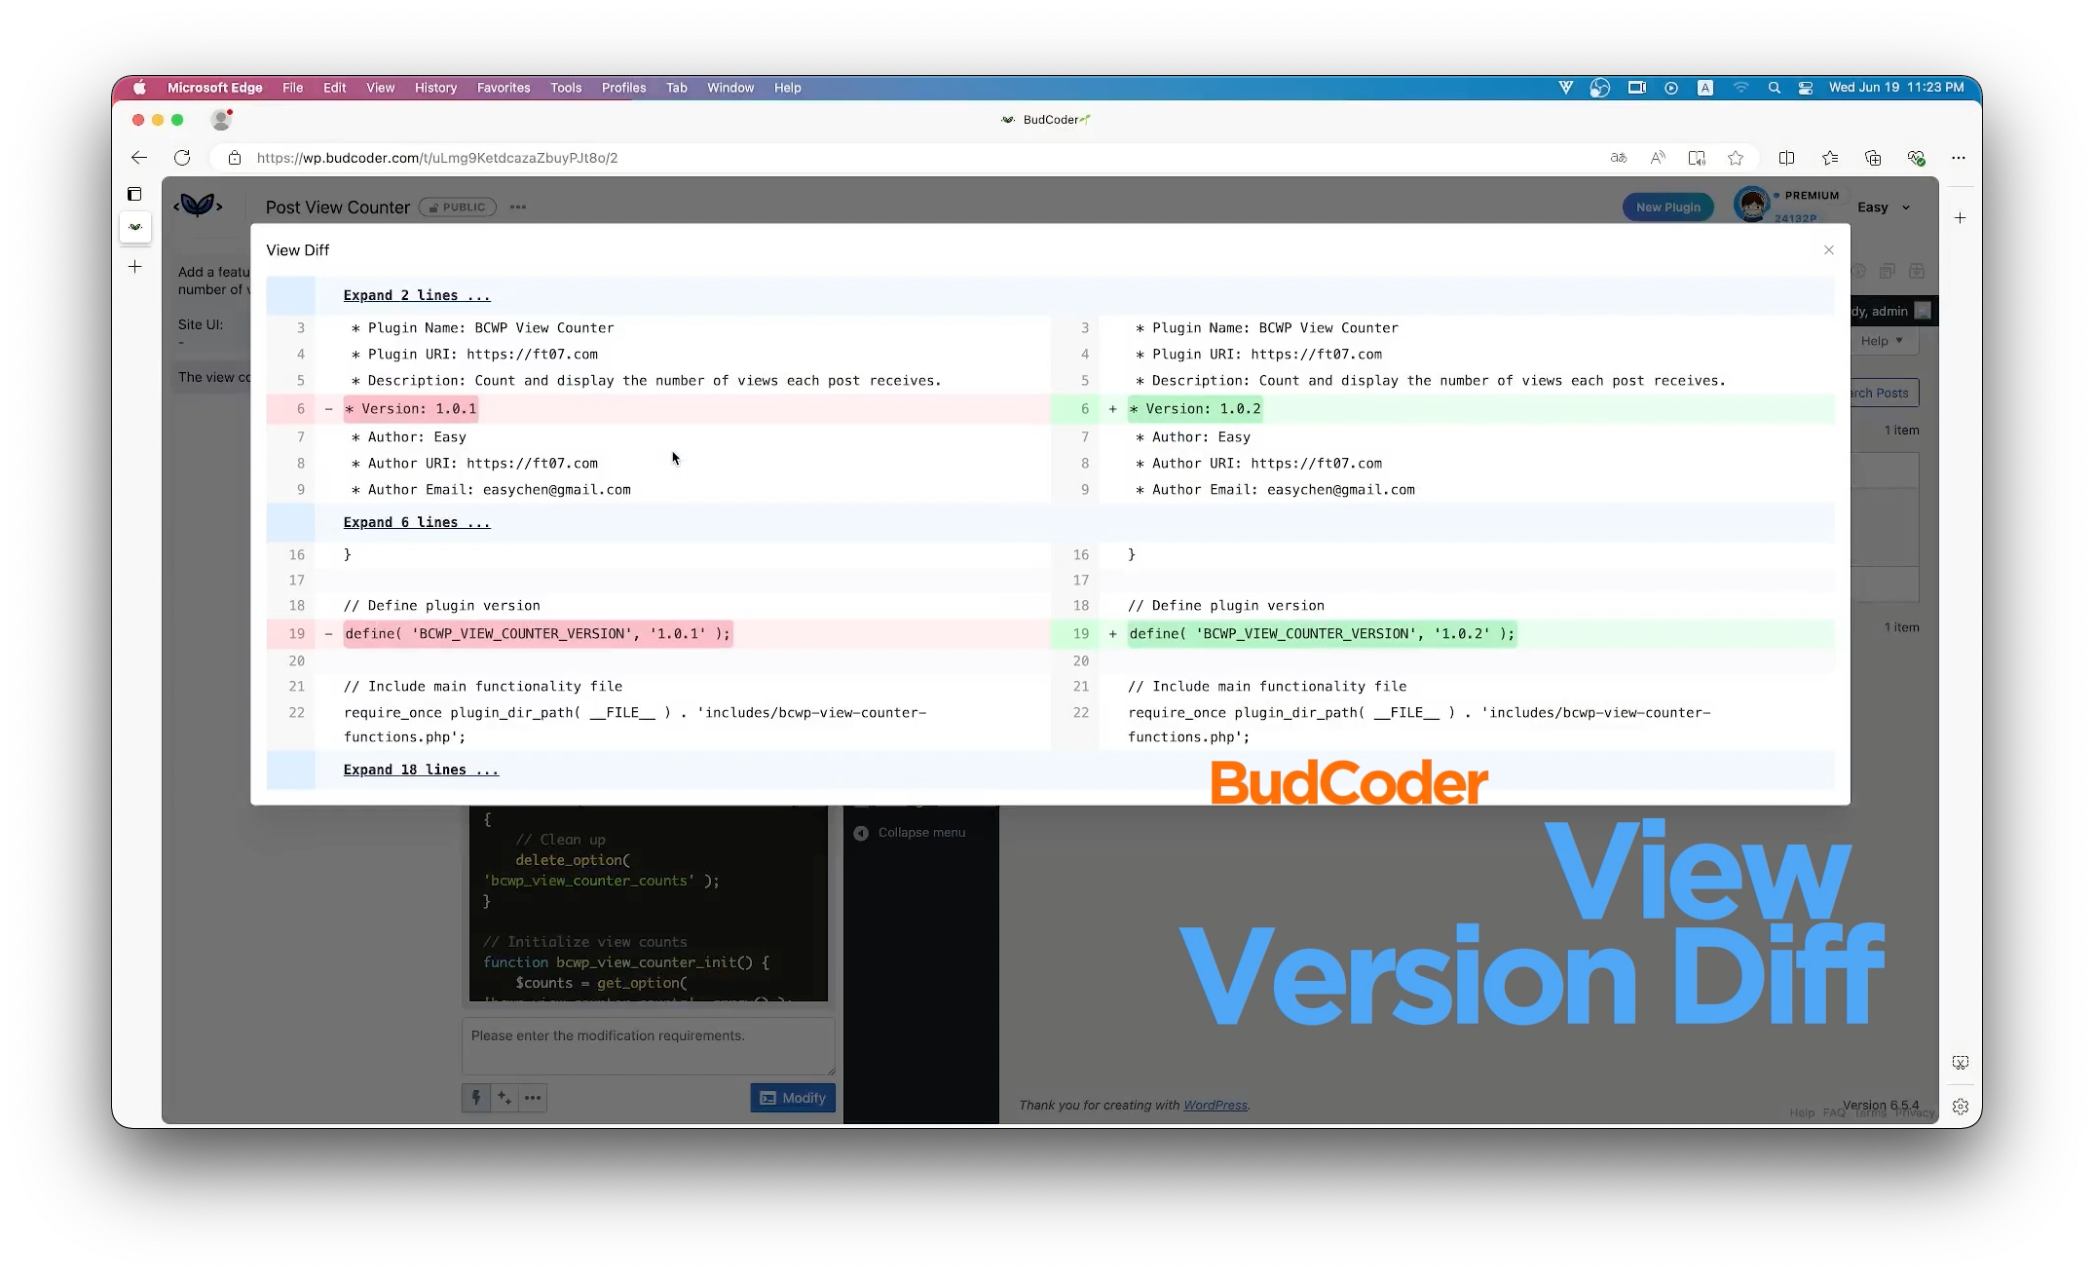Go back to previous page
The height and width of the screenshot is (1276, 2094).
(x=139, y=158)
